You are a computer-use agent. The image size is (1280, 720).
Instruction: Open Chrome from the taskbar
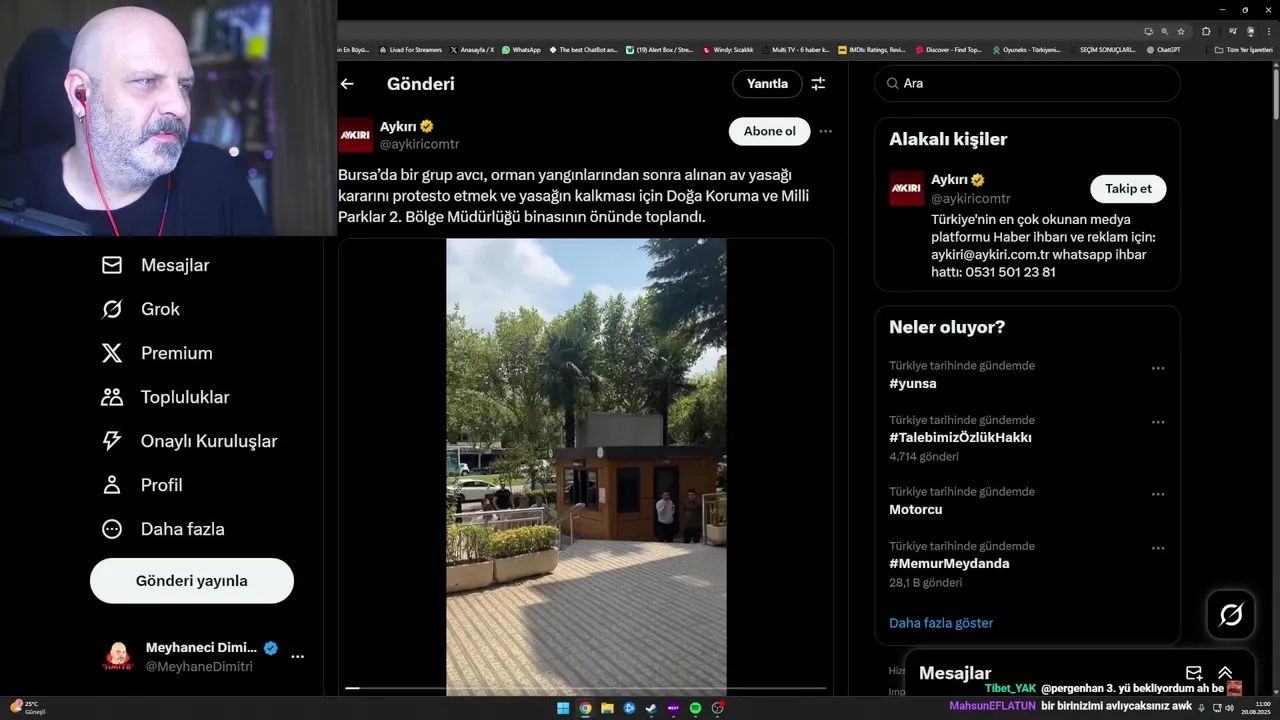(x=585, y=708)
